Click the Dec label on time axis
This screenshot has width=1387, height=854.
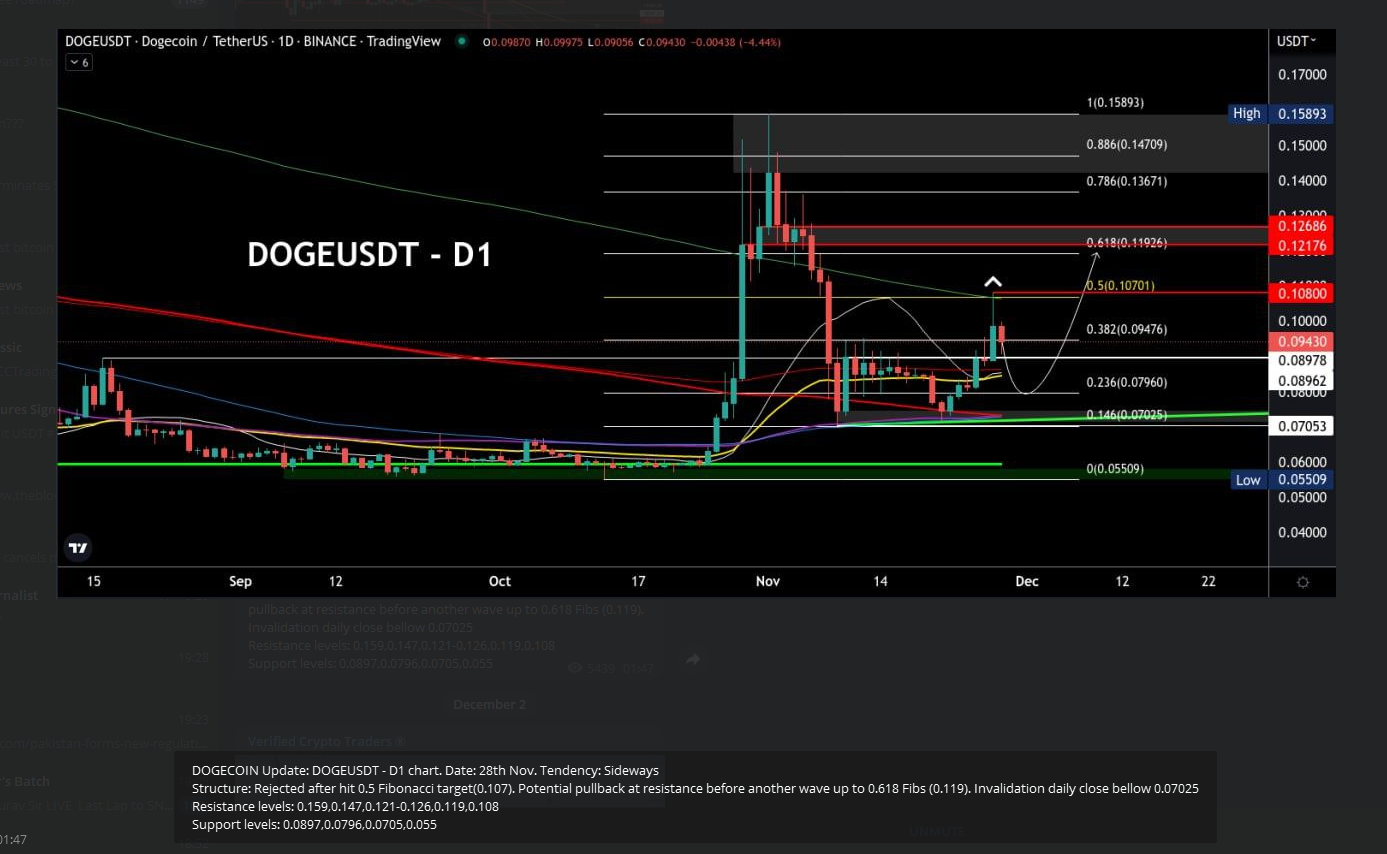(1027, 581)
